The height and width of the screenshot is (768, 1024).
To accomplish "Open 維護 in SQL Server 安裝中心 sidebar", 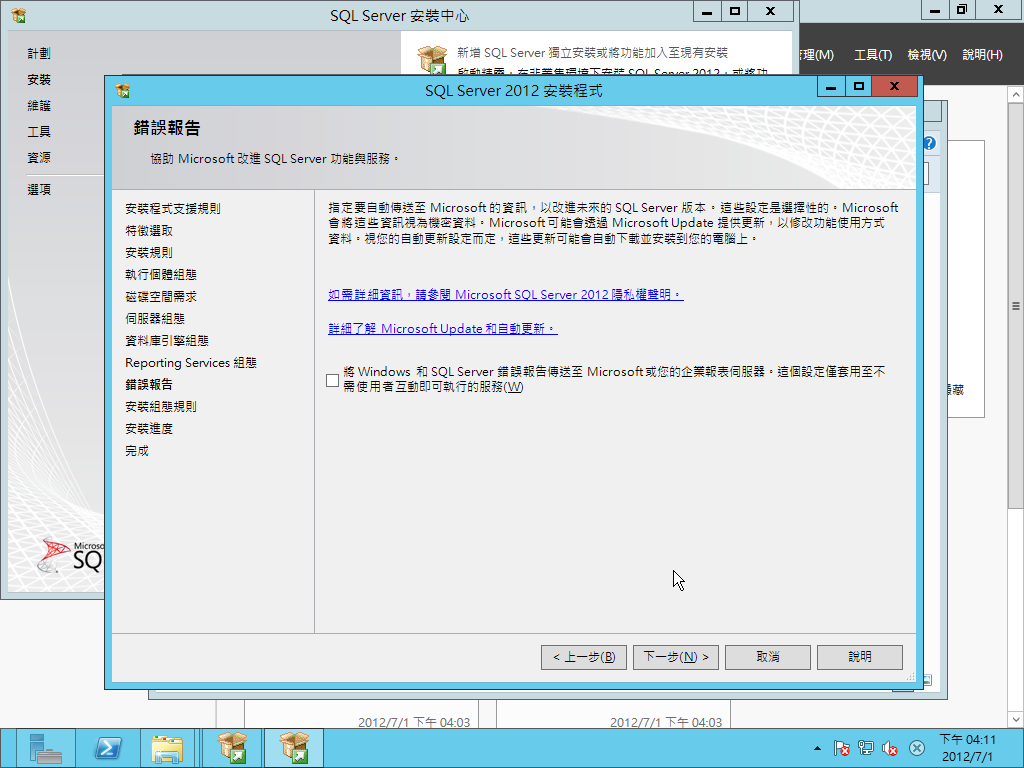I will (x=39, y=106).
